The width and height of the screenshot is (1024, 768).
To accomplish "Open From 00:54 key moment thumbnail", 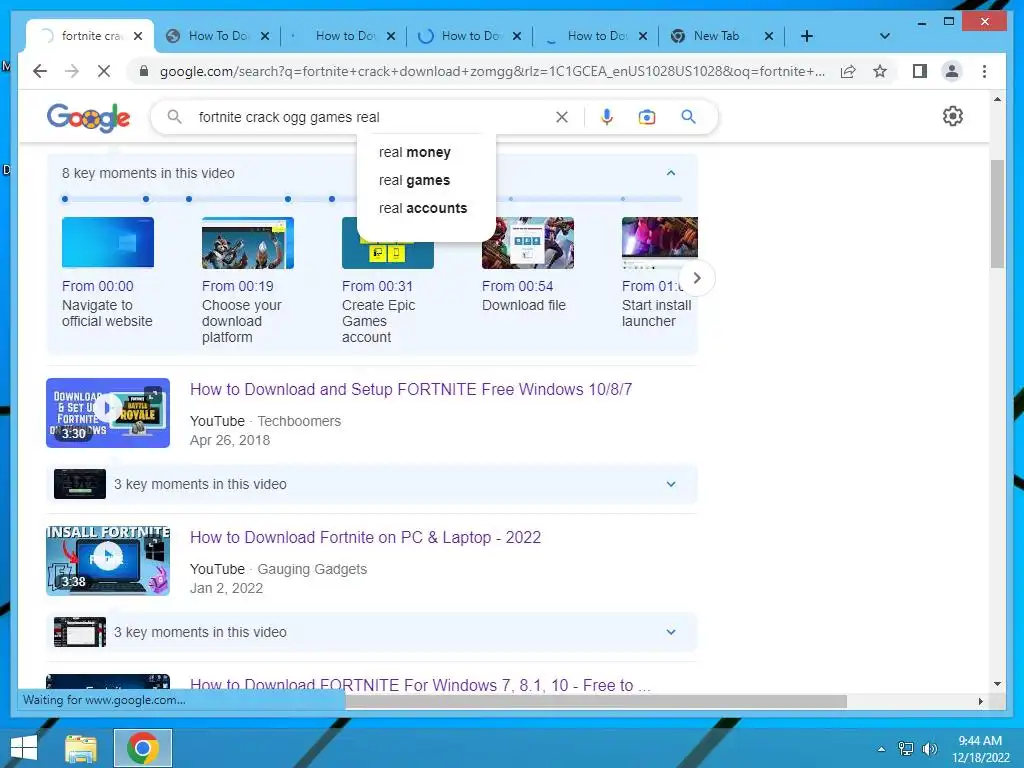I will click(x=528, y=243).
